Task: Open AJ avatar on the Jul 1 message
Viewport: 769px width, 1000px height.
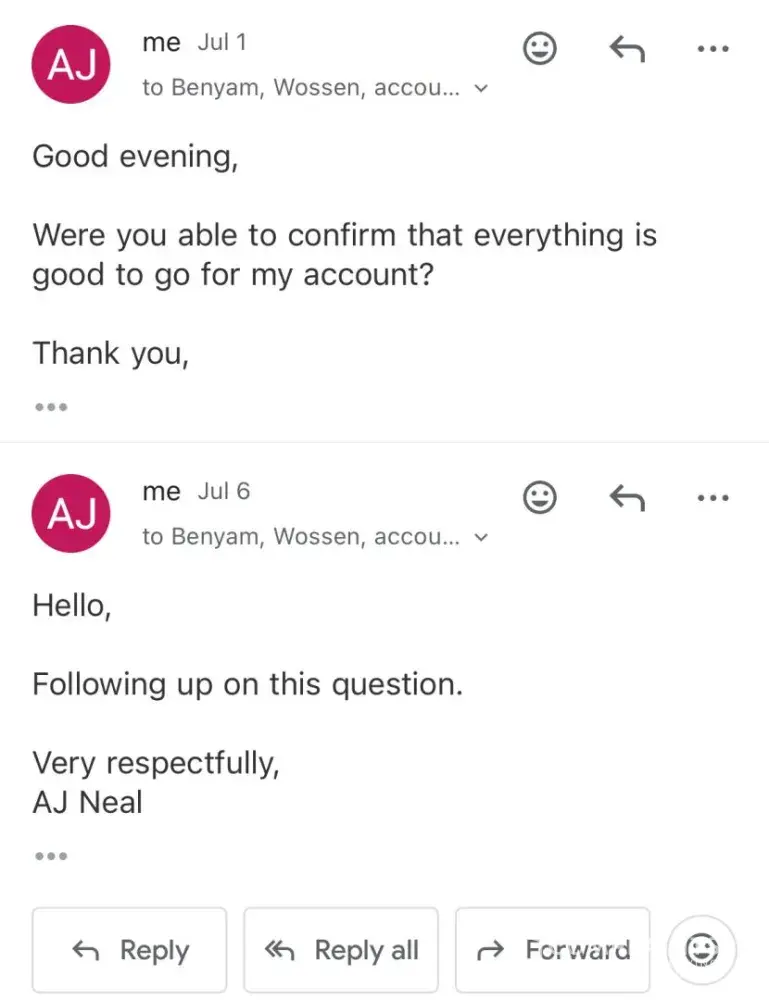Action: (71, 64)
